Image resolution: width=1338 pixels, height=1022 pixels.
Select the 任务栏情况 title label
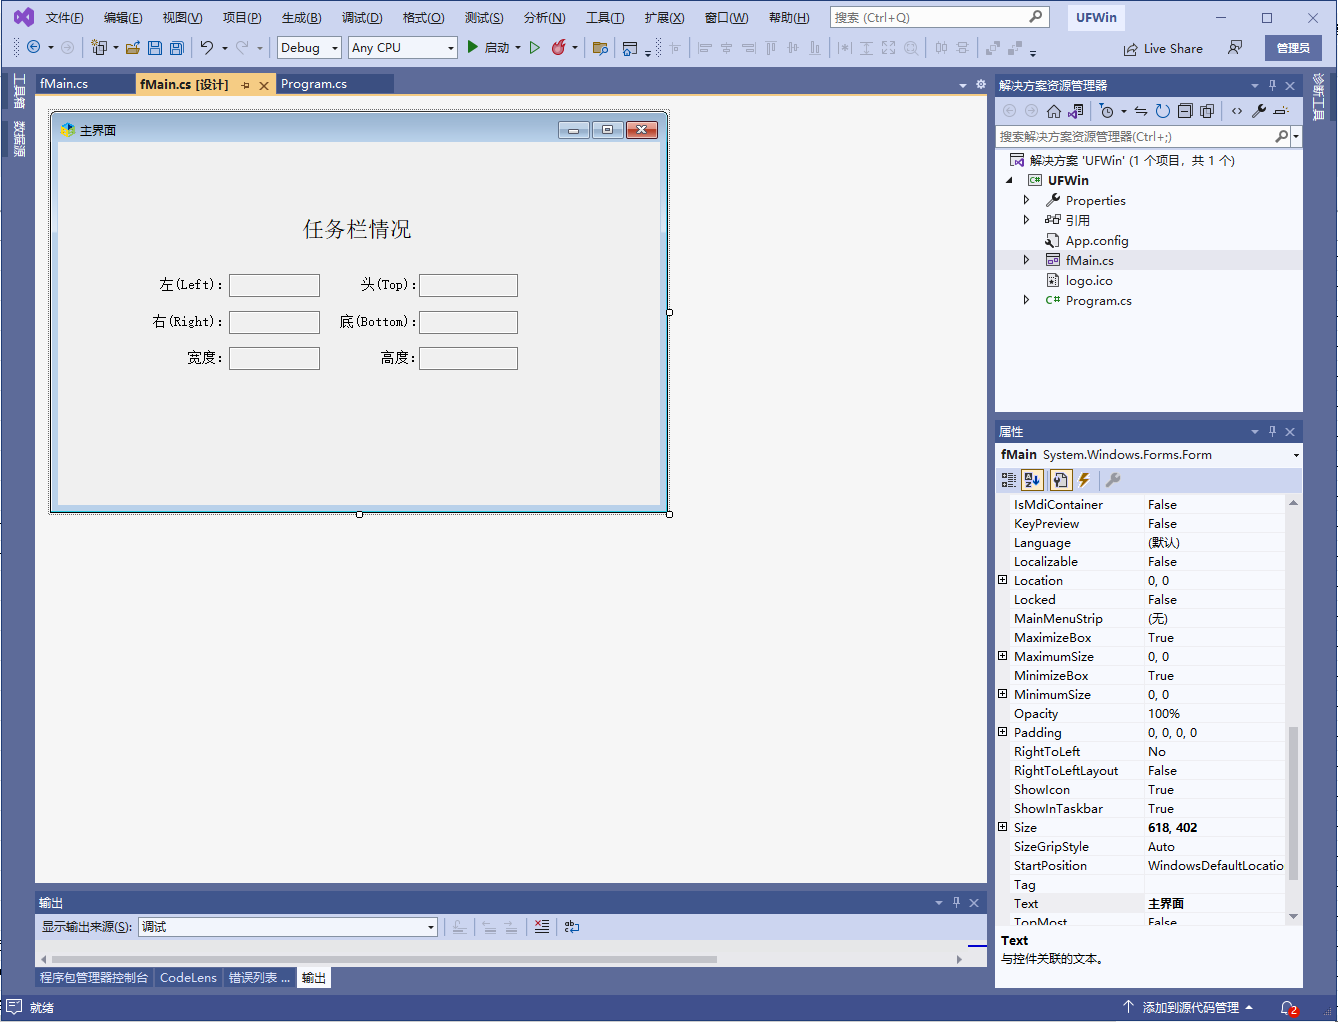pos(357,229)
